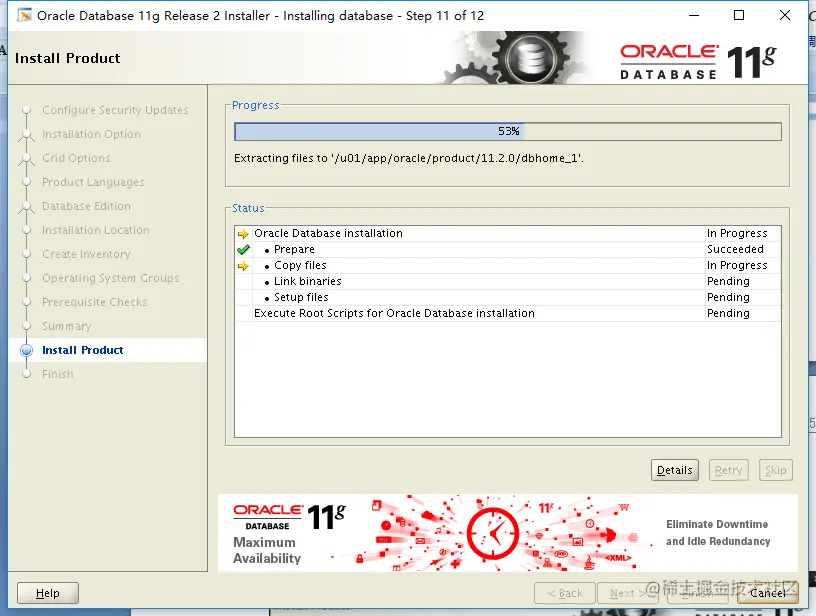Open the Details button
Image resolution: width=816 pixels, height=616 pixels.
point(674,470)
